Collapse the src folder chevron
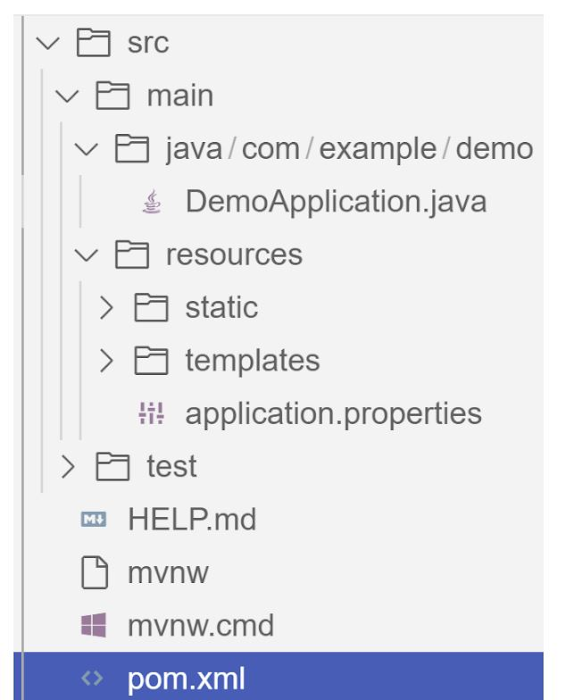The height and width of the screenshot is (700, 566). click(x=48, y=43)
